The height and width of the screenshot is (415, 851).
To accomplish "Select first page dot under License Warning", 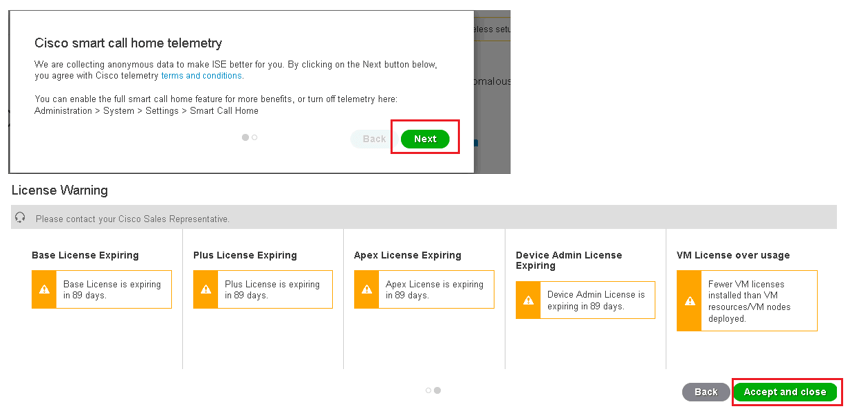I will [428, 390].
